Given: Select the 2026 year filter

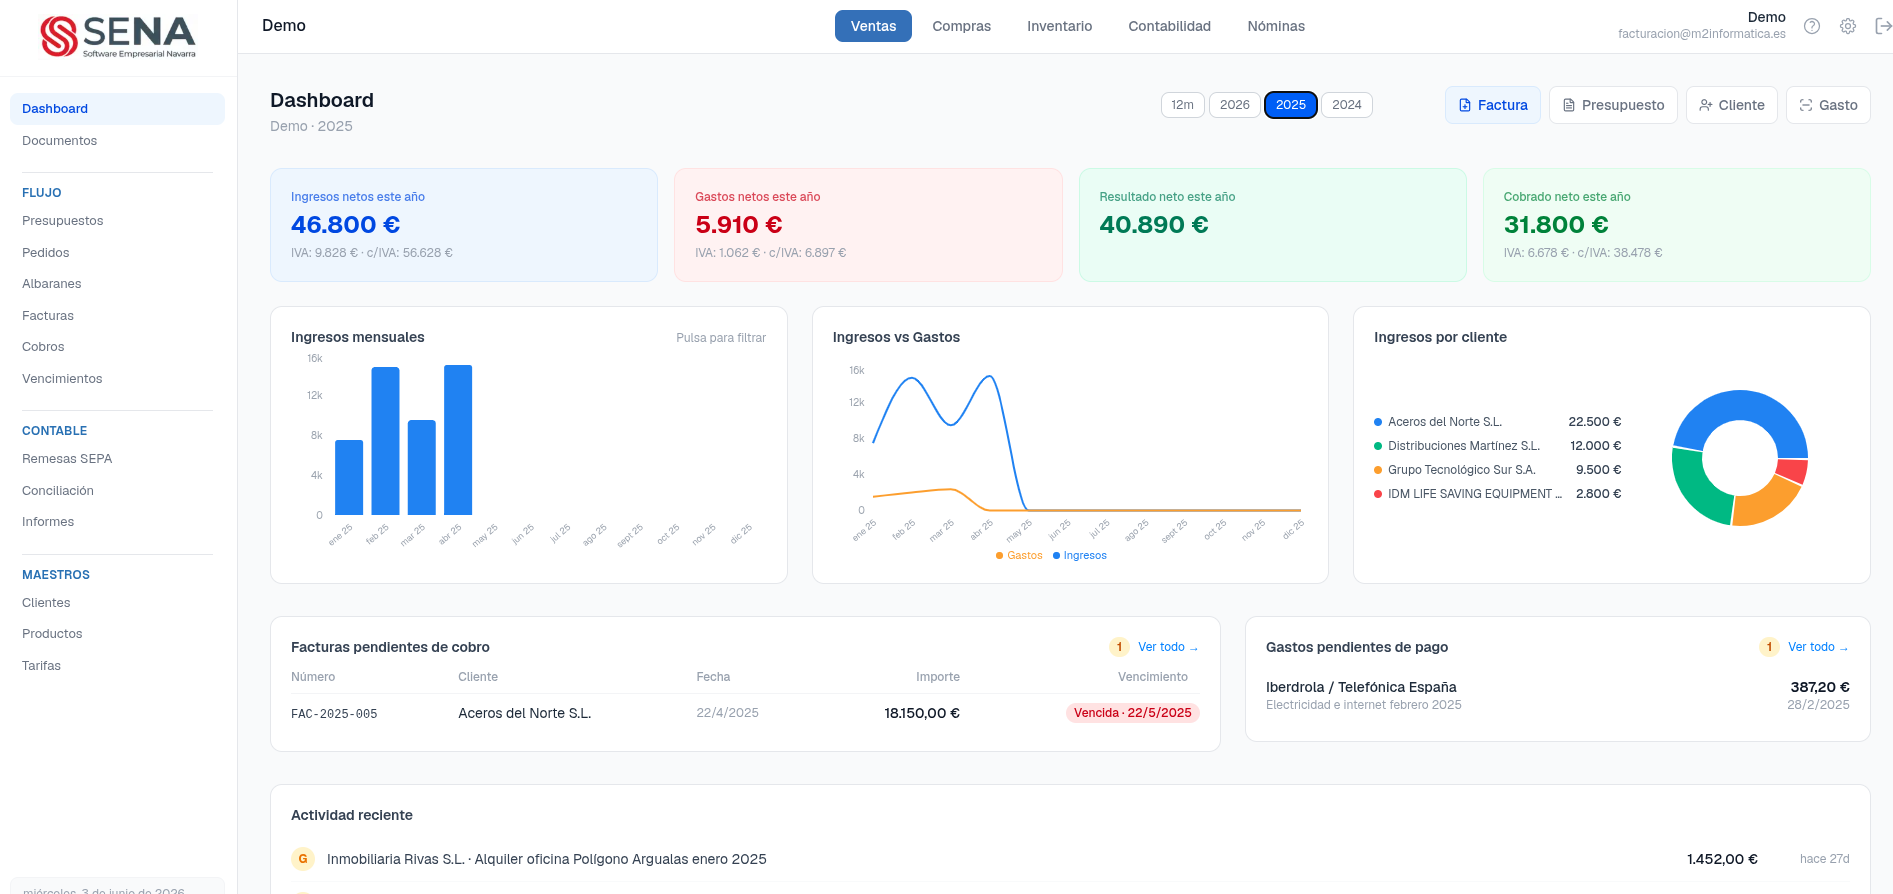Looking at the screenshot, I should pos(1234,105).
